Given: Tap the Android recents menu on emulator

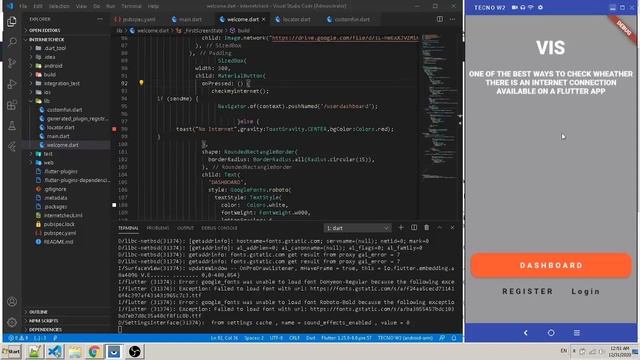Looking at the screenshot, I should pos(577,333).
